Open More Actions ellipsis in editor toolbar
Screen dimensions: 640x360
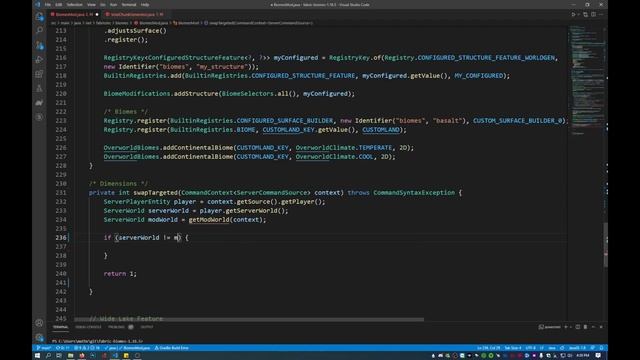[x=601, y=14]
